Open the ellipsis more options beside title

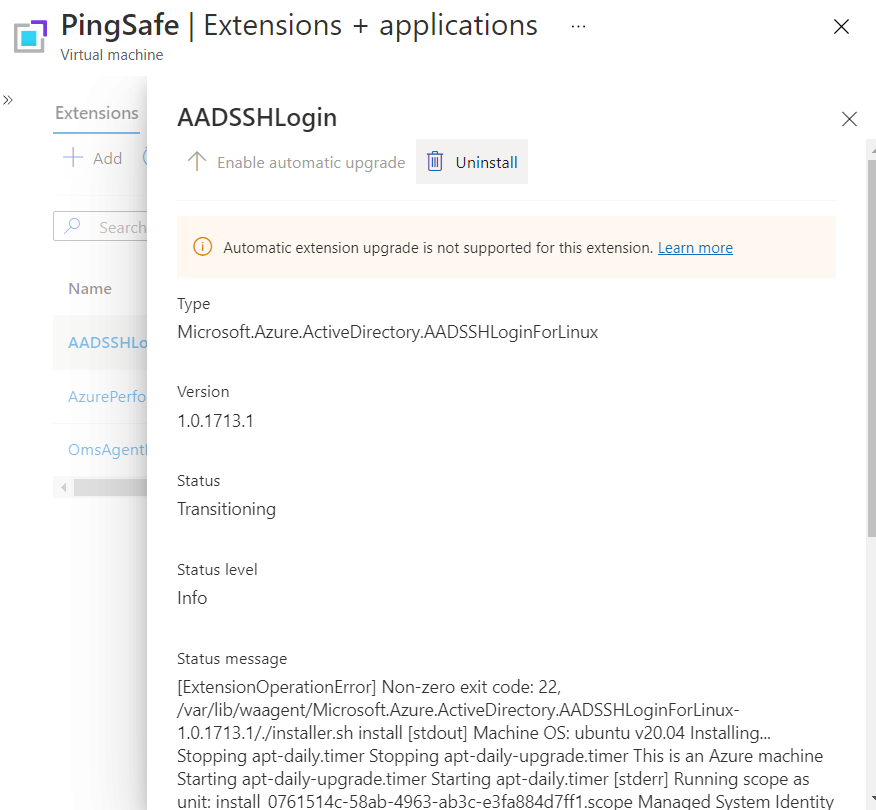[x=578, y=26]
